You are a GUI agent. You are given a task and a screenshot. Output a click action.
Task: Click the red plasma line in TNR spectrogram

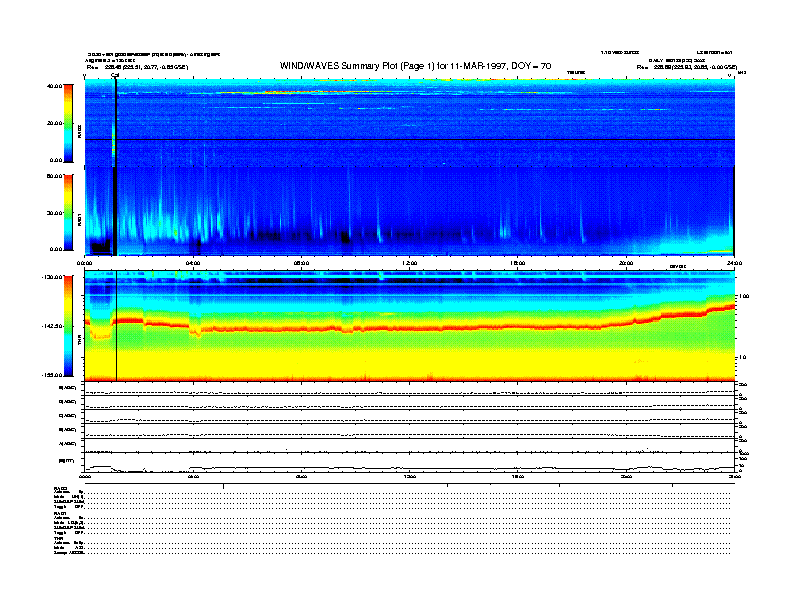click(409, 328)
